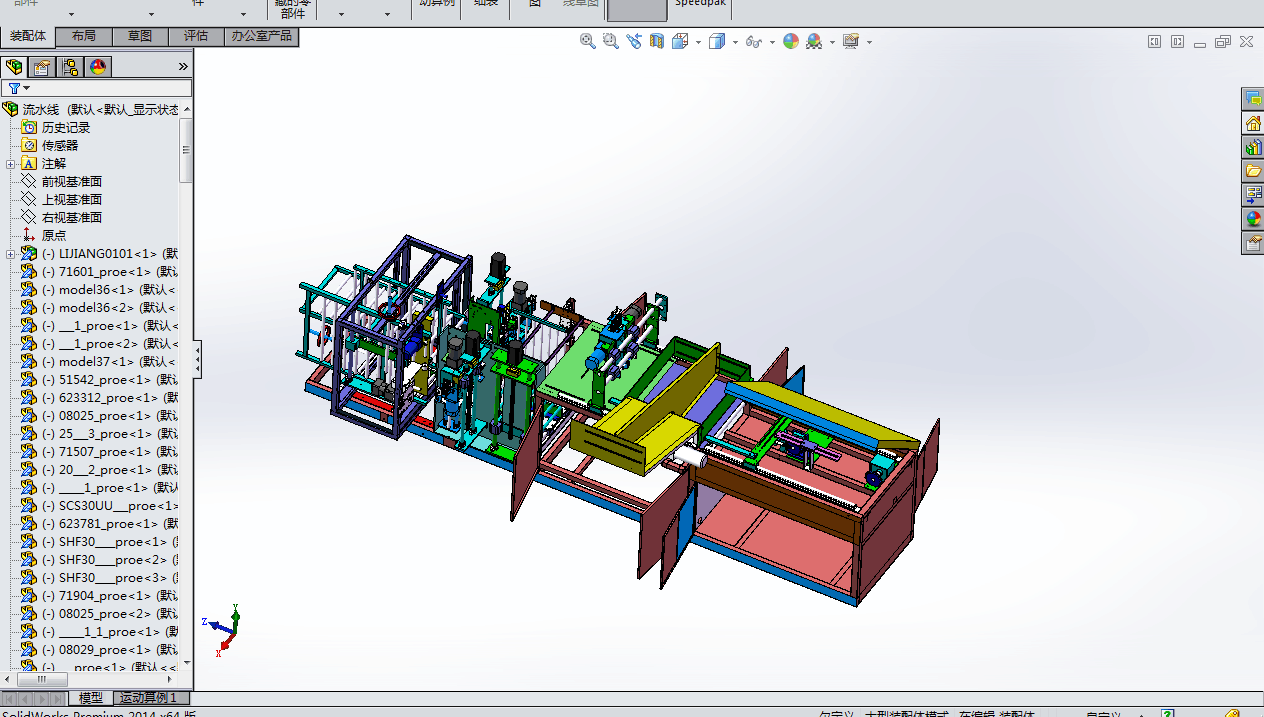Open the PropertyManager tab icon
The height and width of the screenshot is (717, 1264).
pyautogui.click(x=42, y=67)
